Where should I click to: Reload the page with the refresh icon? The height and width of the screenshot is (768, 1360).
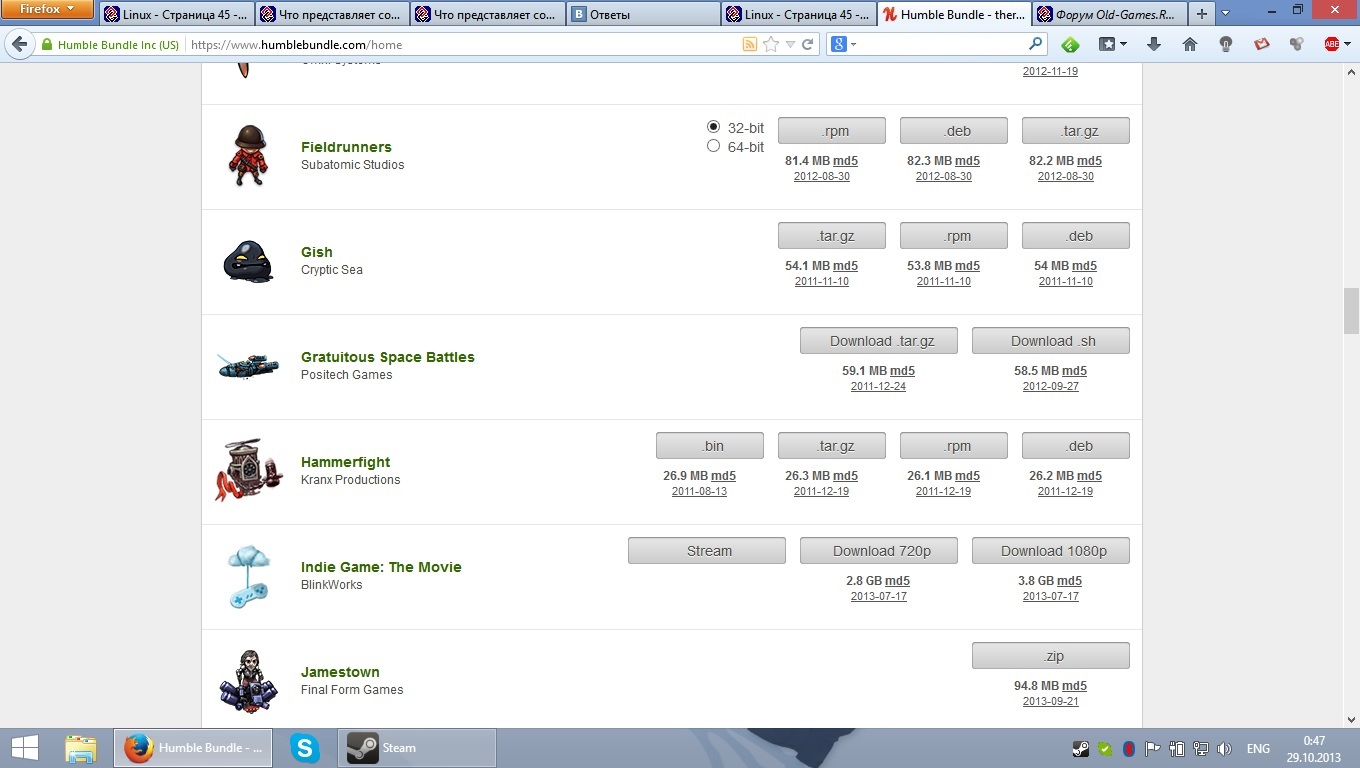pyautogui.click(x=807, y=44)
